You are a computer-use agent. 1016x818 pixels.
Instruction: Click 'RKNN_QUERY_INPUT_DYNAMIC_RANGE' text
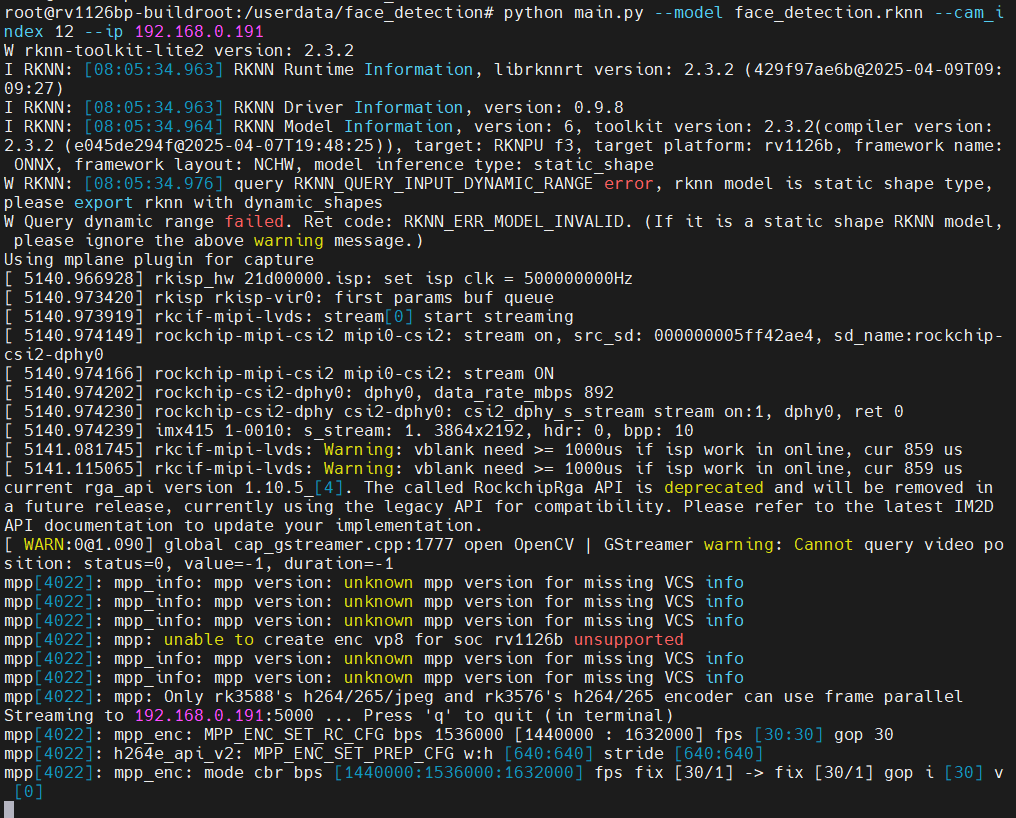click(443, 183)
